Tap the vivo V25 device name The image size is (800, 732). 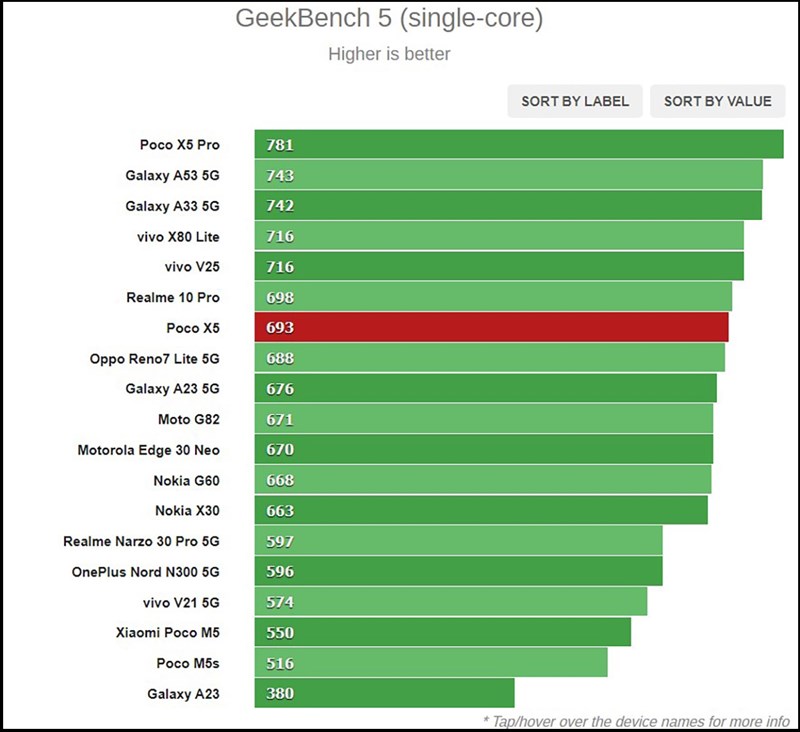click(192, 267)
